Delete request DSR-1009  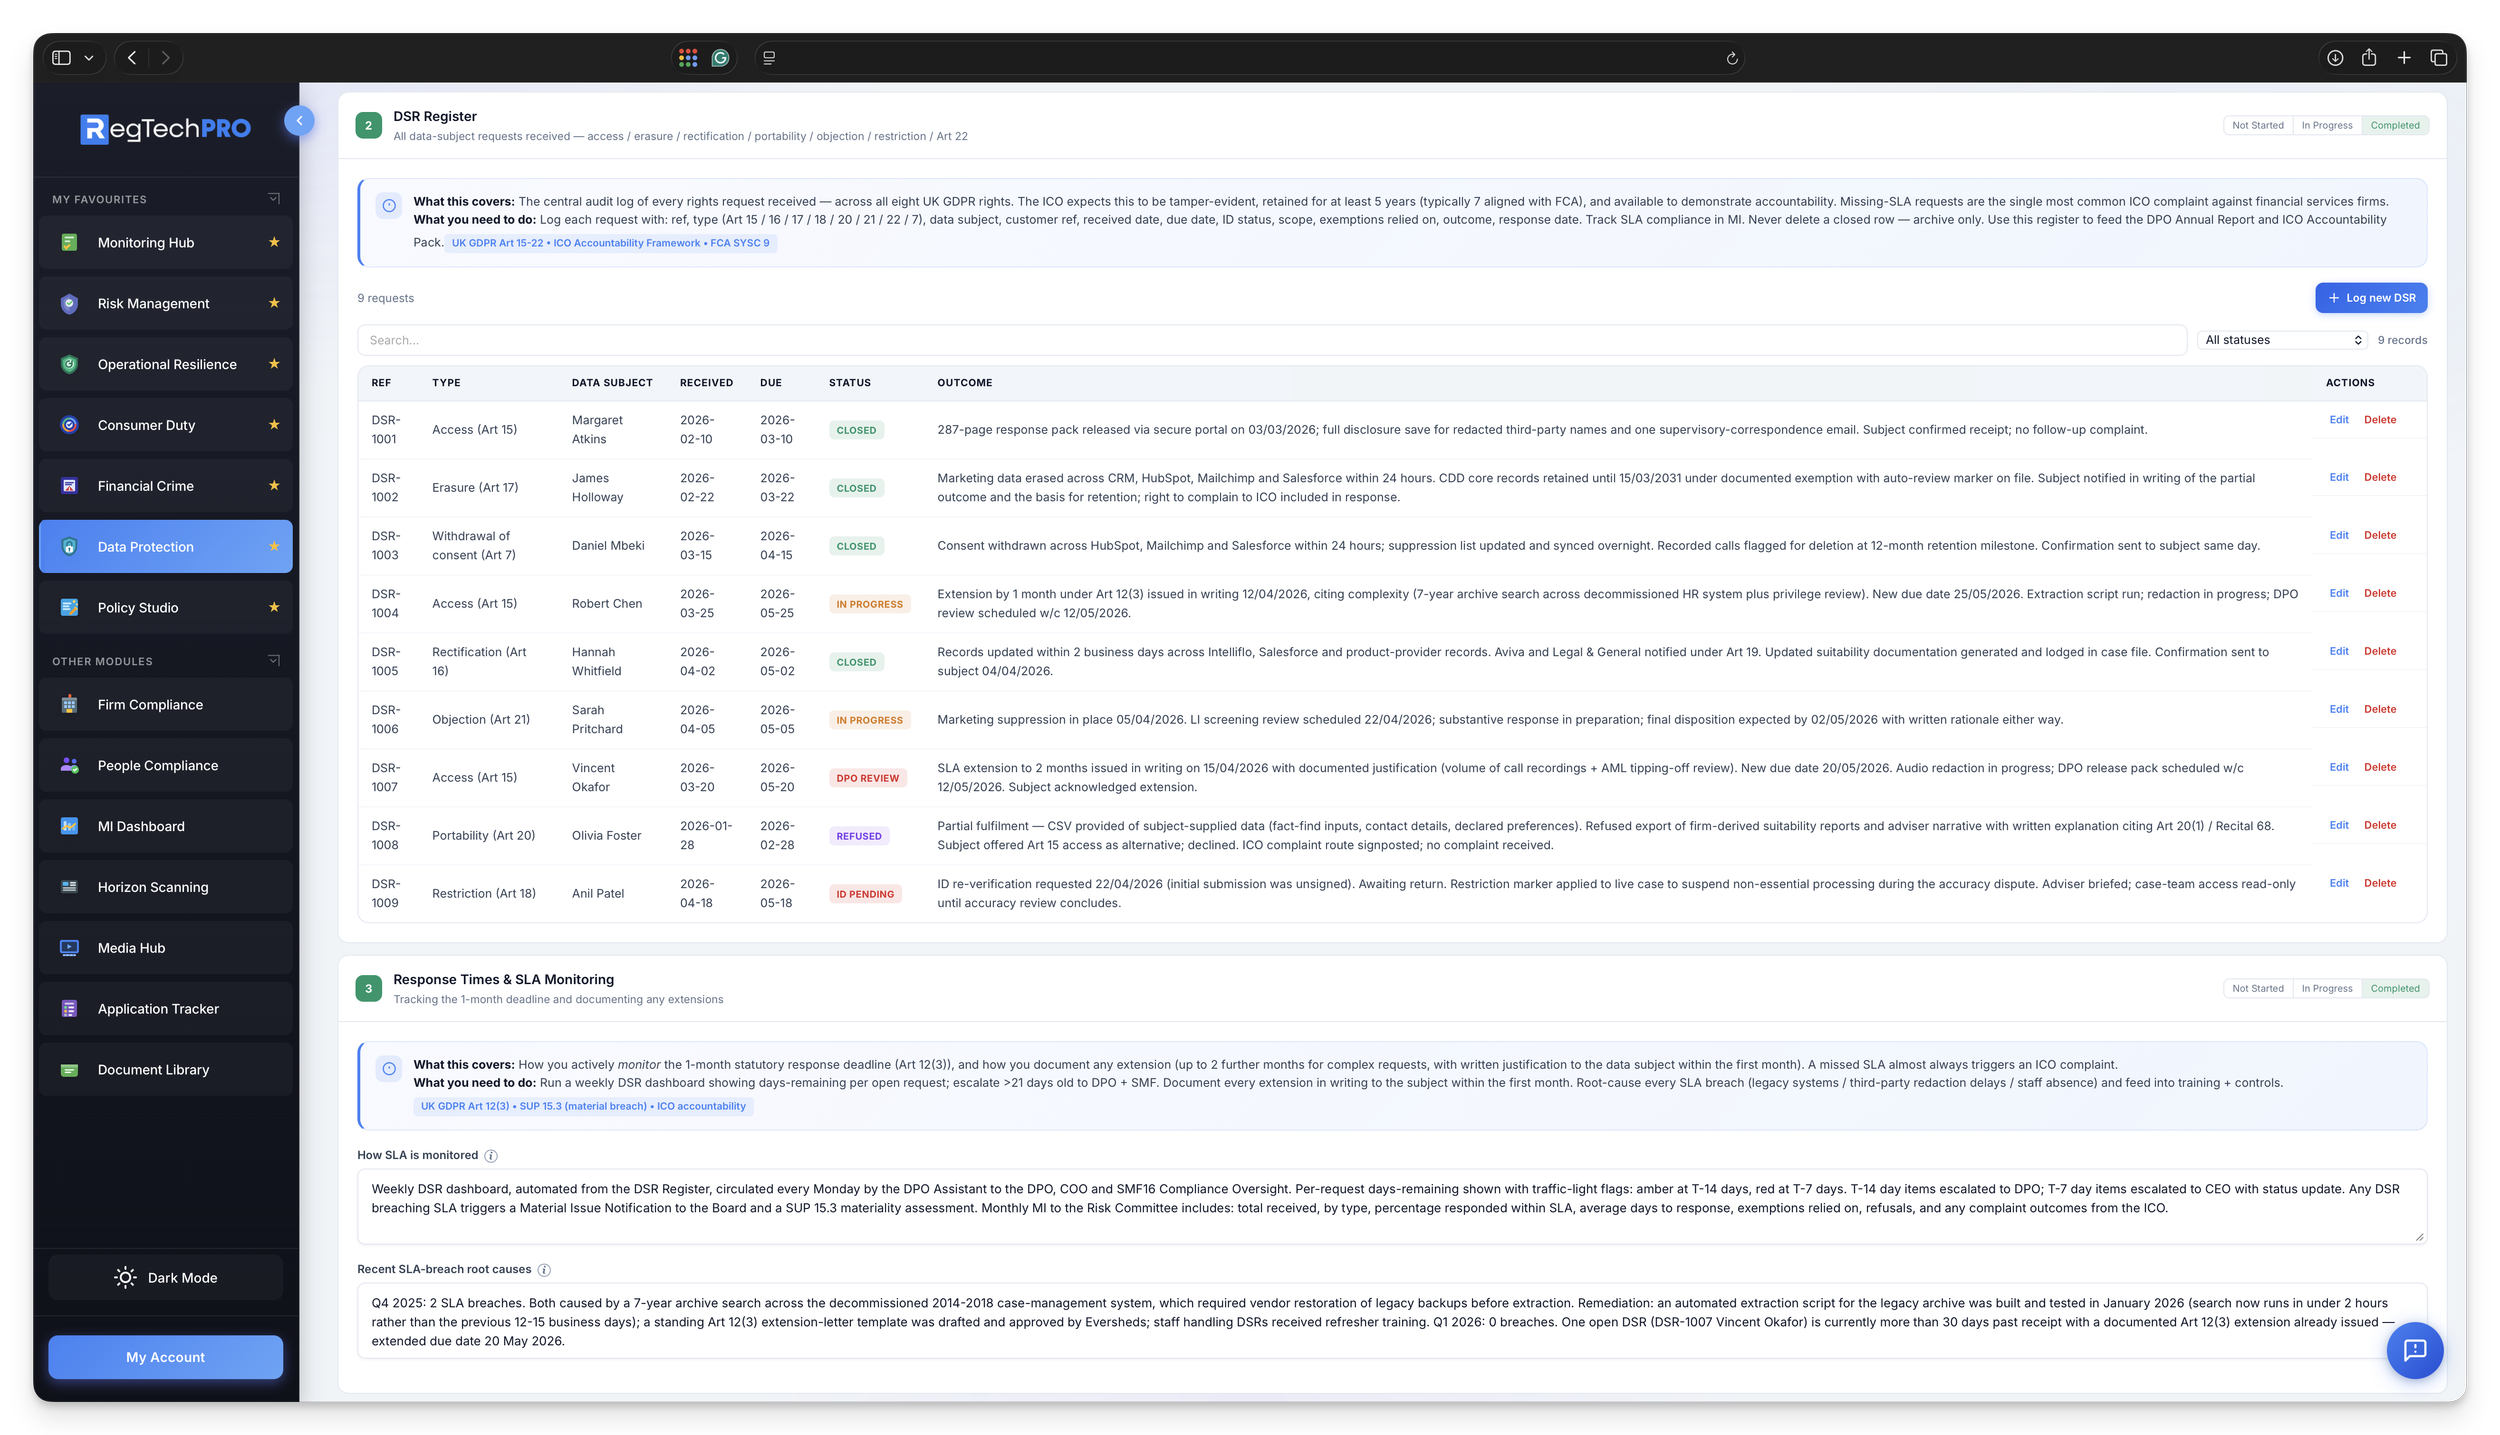pyautogui.click(x=2380, y=884)
